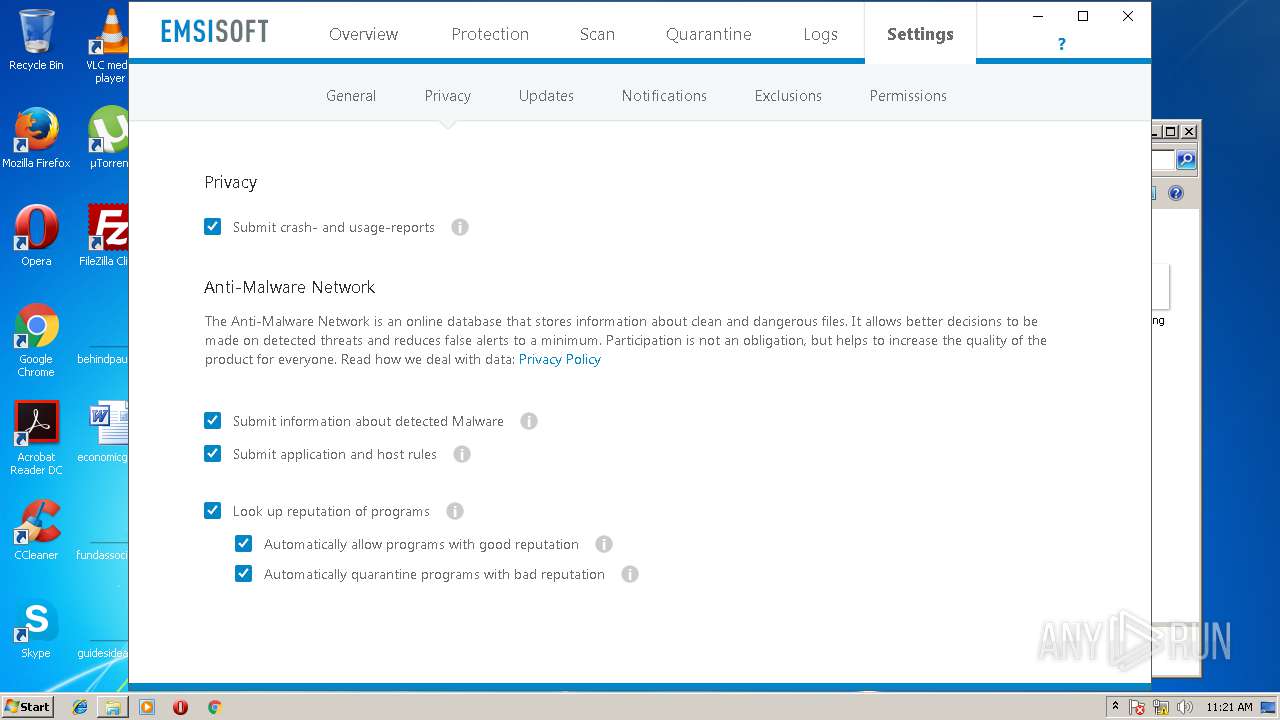Click the Anti-Malware Network heading
This screenshot has width=1280, height=720.
tap(290, 287)
